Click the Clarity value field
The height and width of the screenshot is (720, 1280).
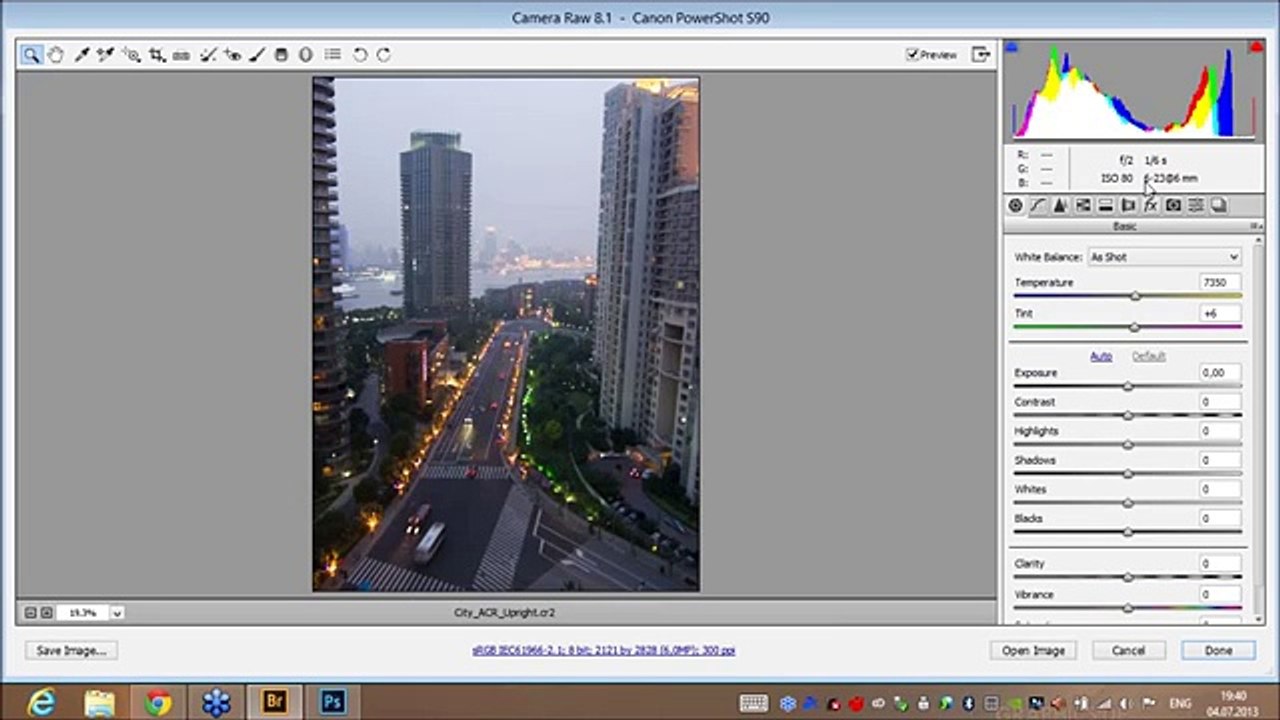[x=1219, y=564]
